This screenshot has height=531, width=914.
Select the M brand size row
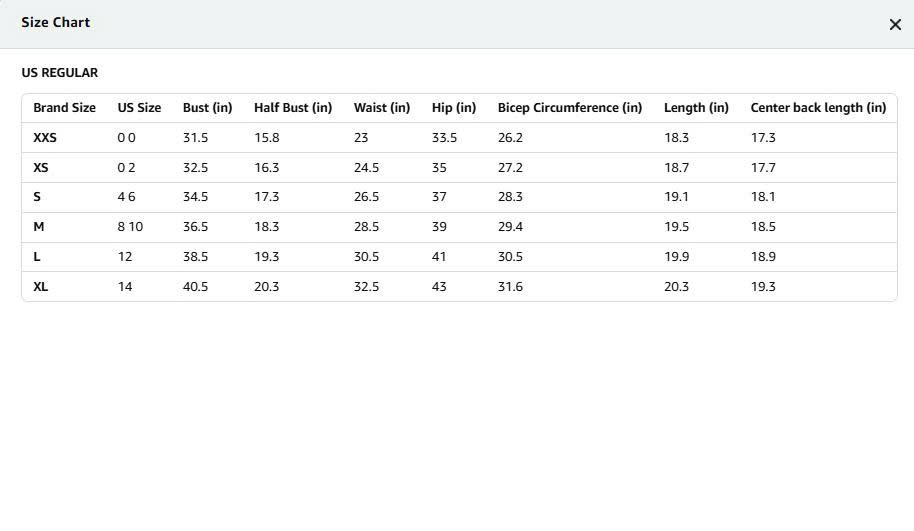[x=39, y=227]
